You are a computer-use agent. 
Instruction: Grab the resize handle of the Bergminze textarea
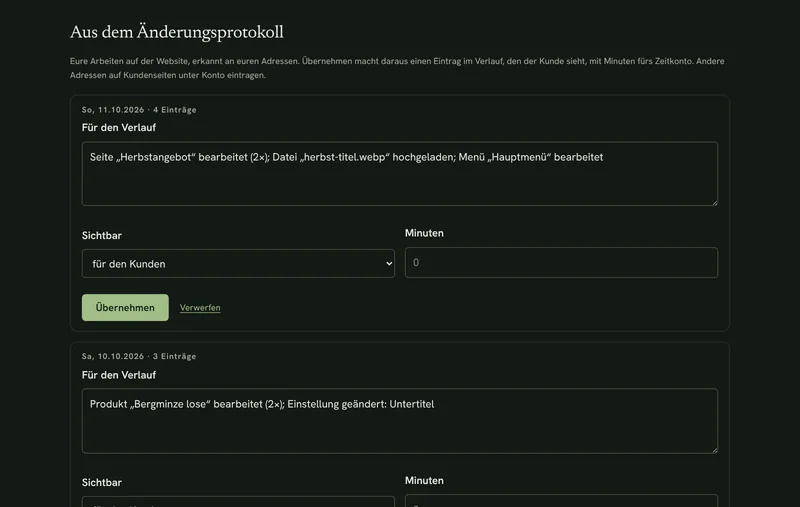715,450
